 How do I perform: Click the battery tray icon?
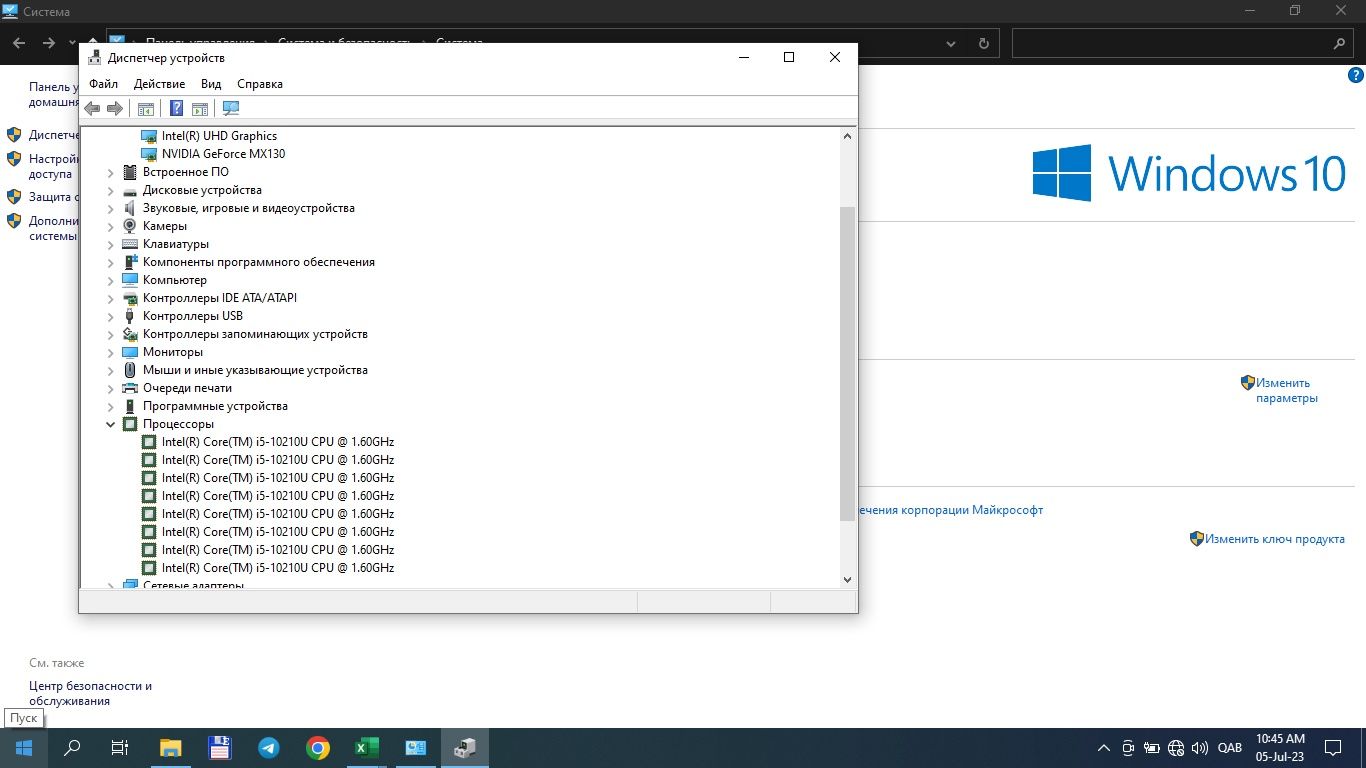1152,748
